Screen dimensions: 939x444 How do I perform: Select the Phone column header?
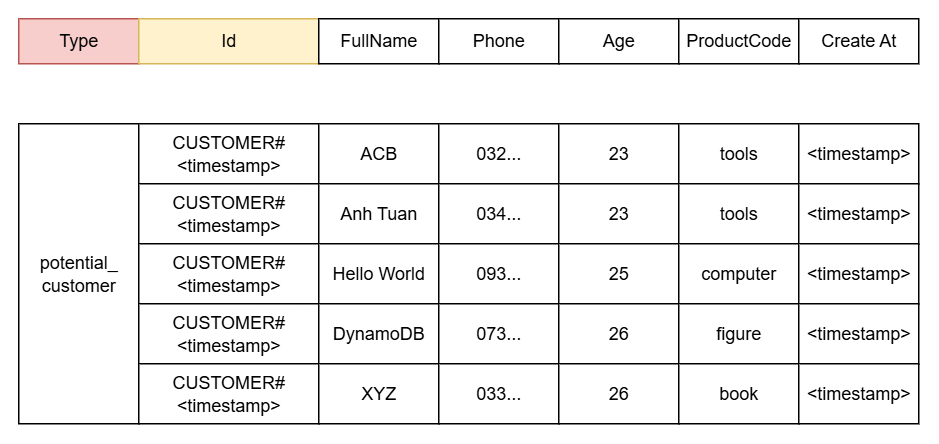pos(498,41)
